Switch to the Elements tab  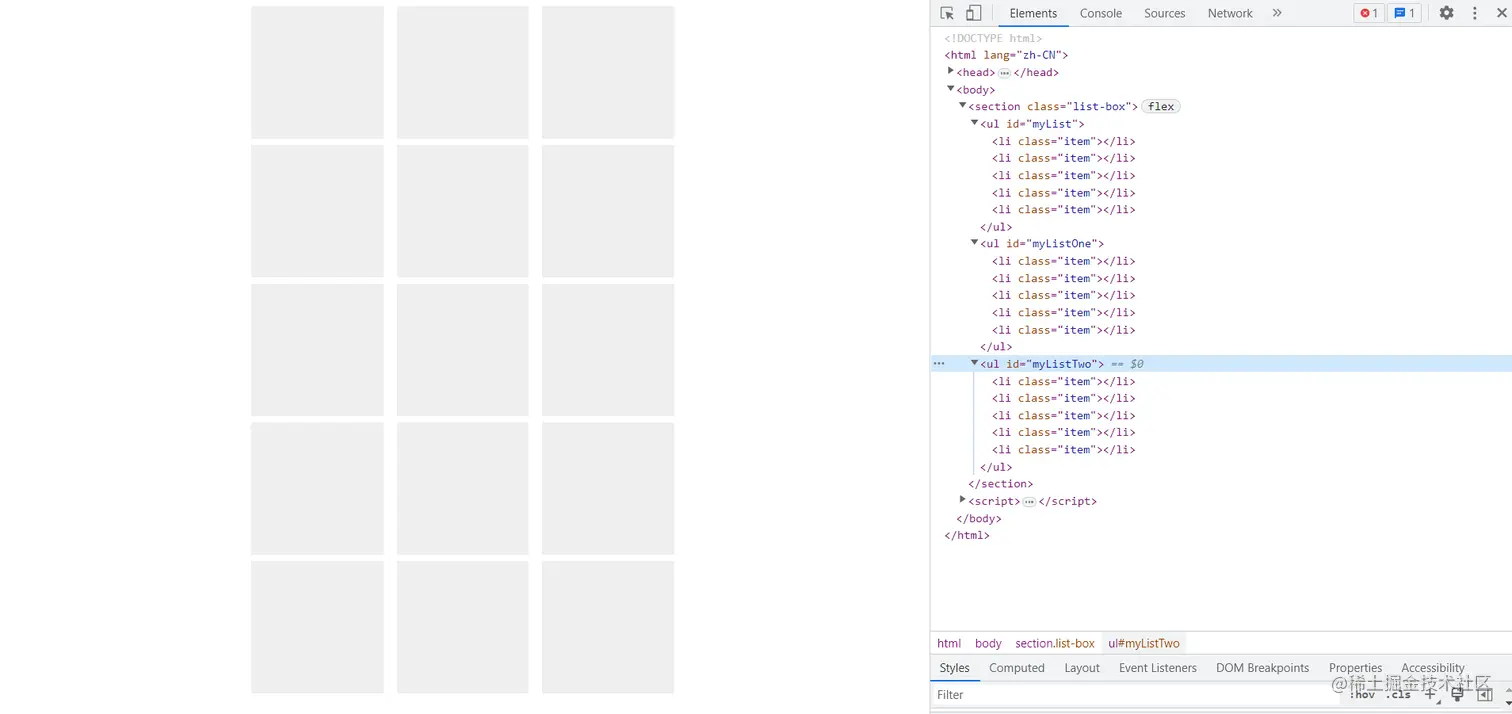pyautogui.click(x=1033, y=13)
